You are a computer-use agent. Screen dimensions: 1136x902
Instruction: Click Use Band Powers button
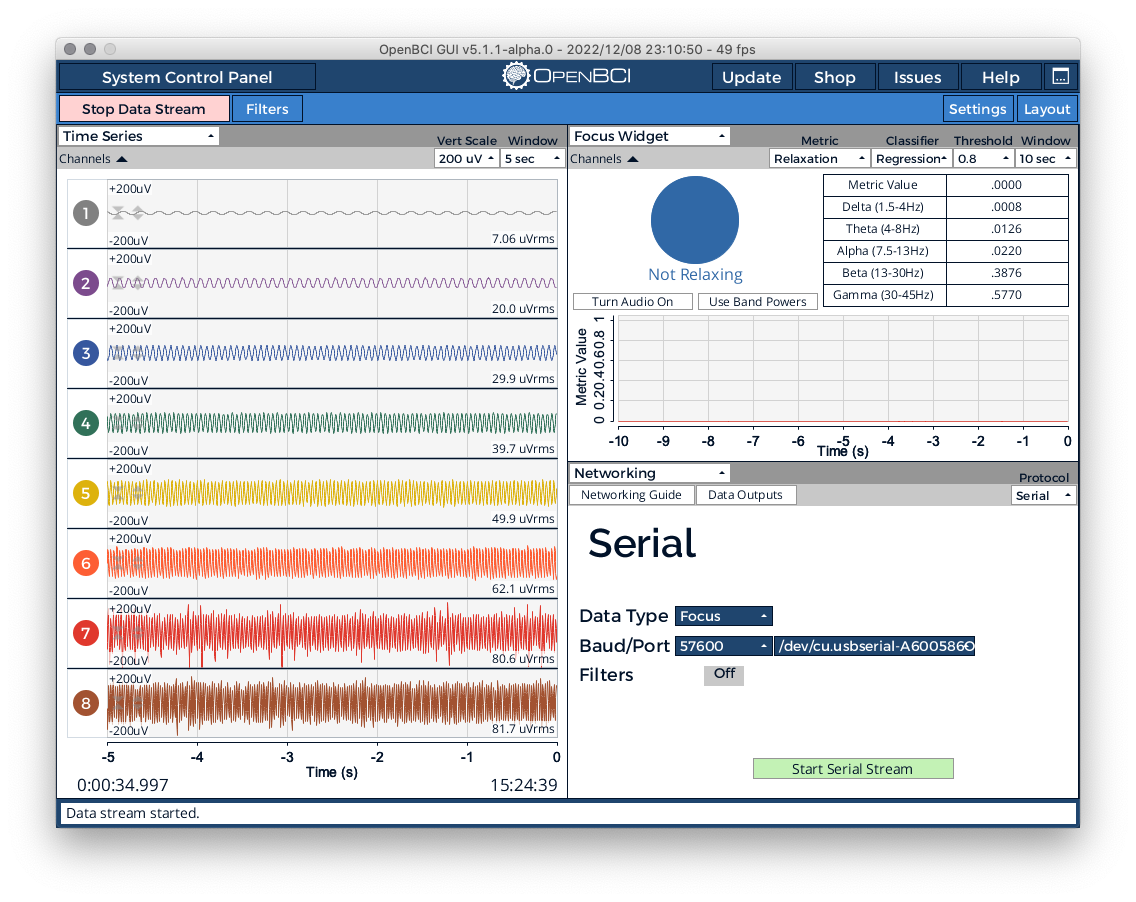(757, 301)
